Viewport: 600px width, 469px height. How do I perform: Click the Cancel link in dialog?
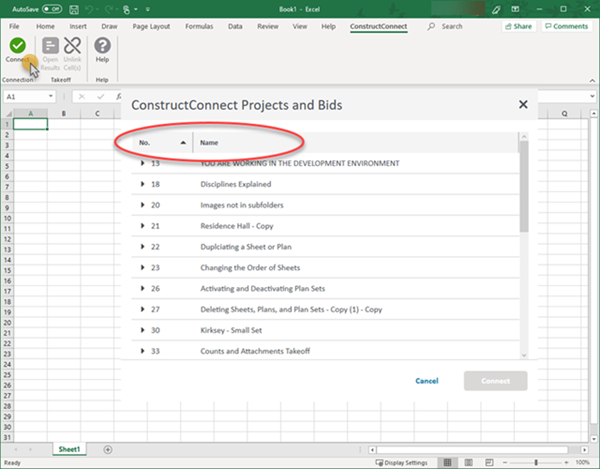tap(427, 381)
